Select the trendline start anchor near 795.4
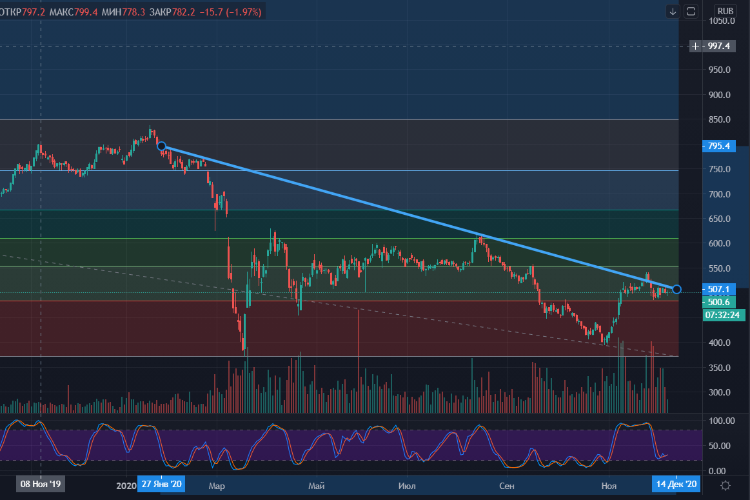750x500 pixels. pyautogui.click(x=161, y=146)
